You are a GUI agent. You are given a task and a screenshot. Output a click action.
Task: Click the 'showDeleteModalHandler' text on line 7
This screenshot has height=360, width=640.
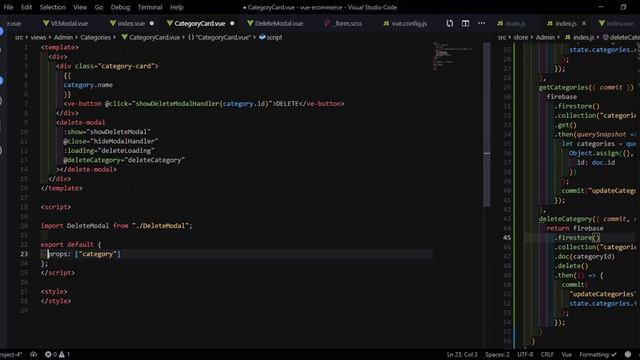178,104
